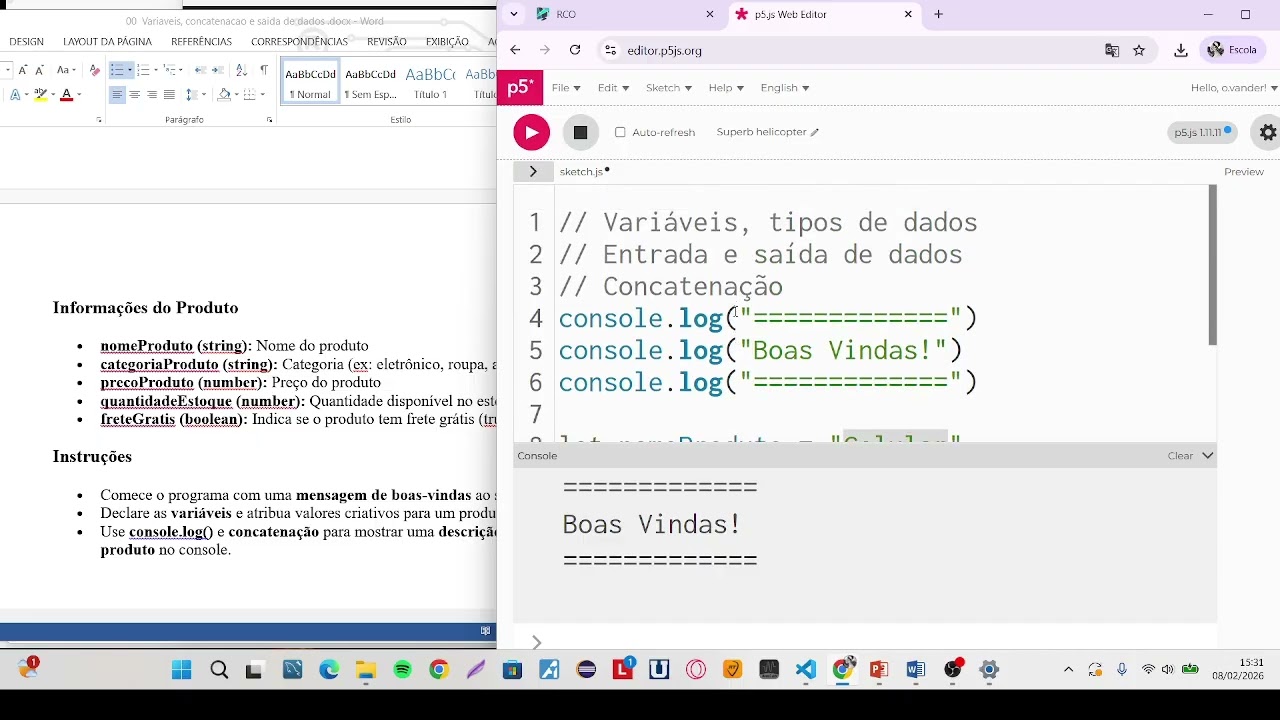Apply red font color in Word

pos(66,95)
